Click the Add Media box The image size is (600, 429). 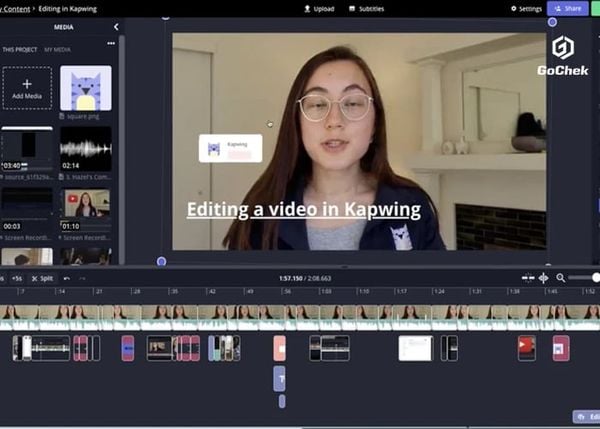(27, 88)
